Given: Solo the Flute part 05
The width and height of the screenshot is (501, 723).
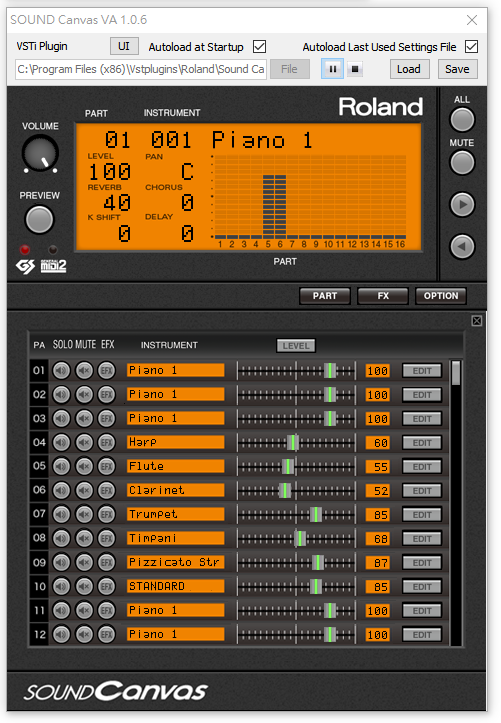Looking at the screenshot, I should 61,466.
